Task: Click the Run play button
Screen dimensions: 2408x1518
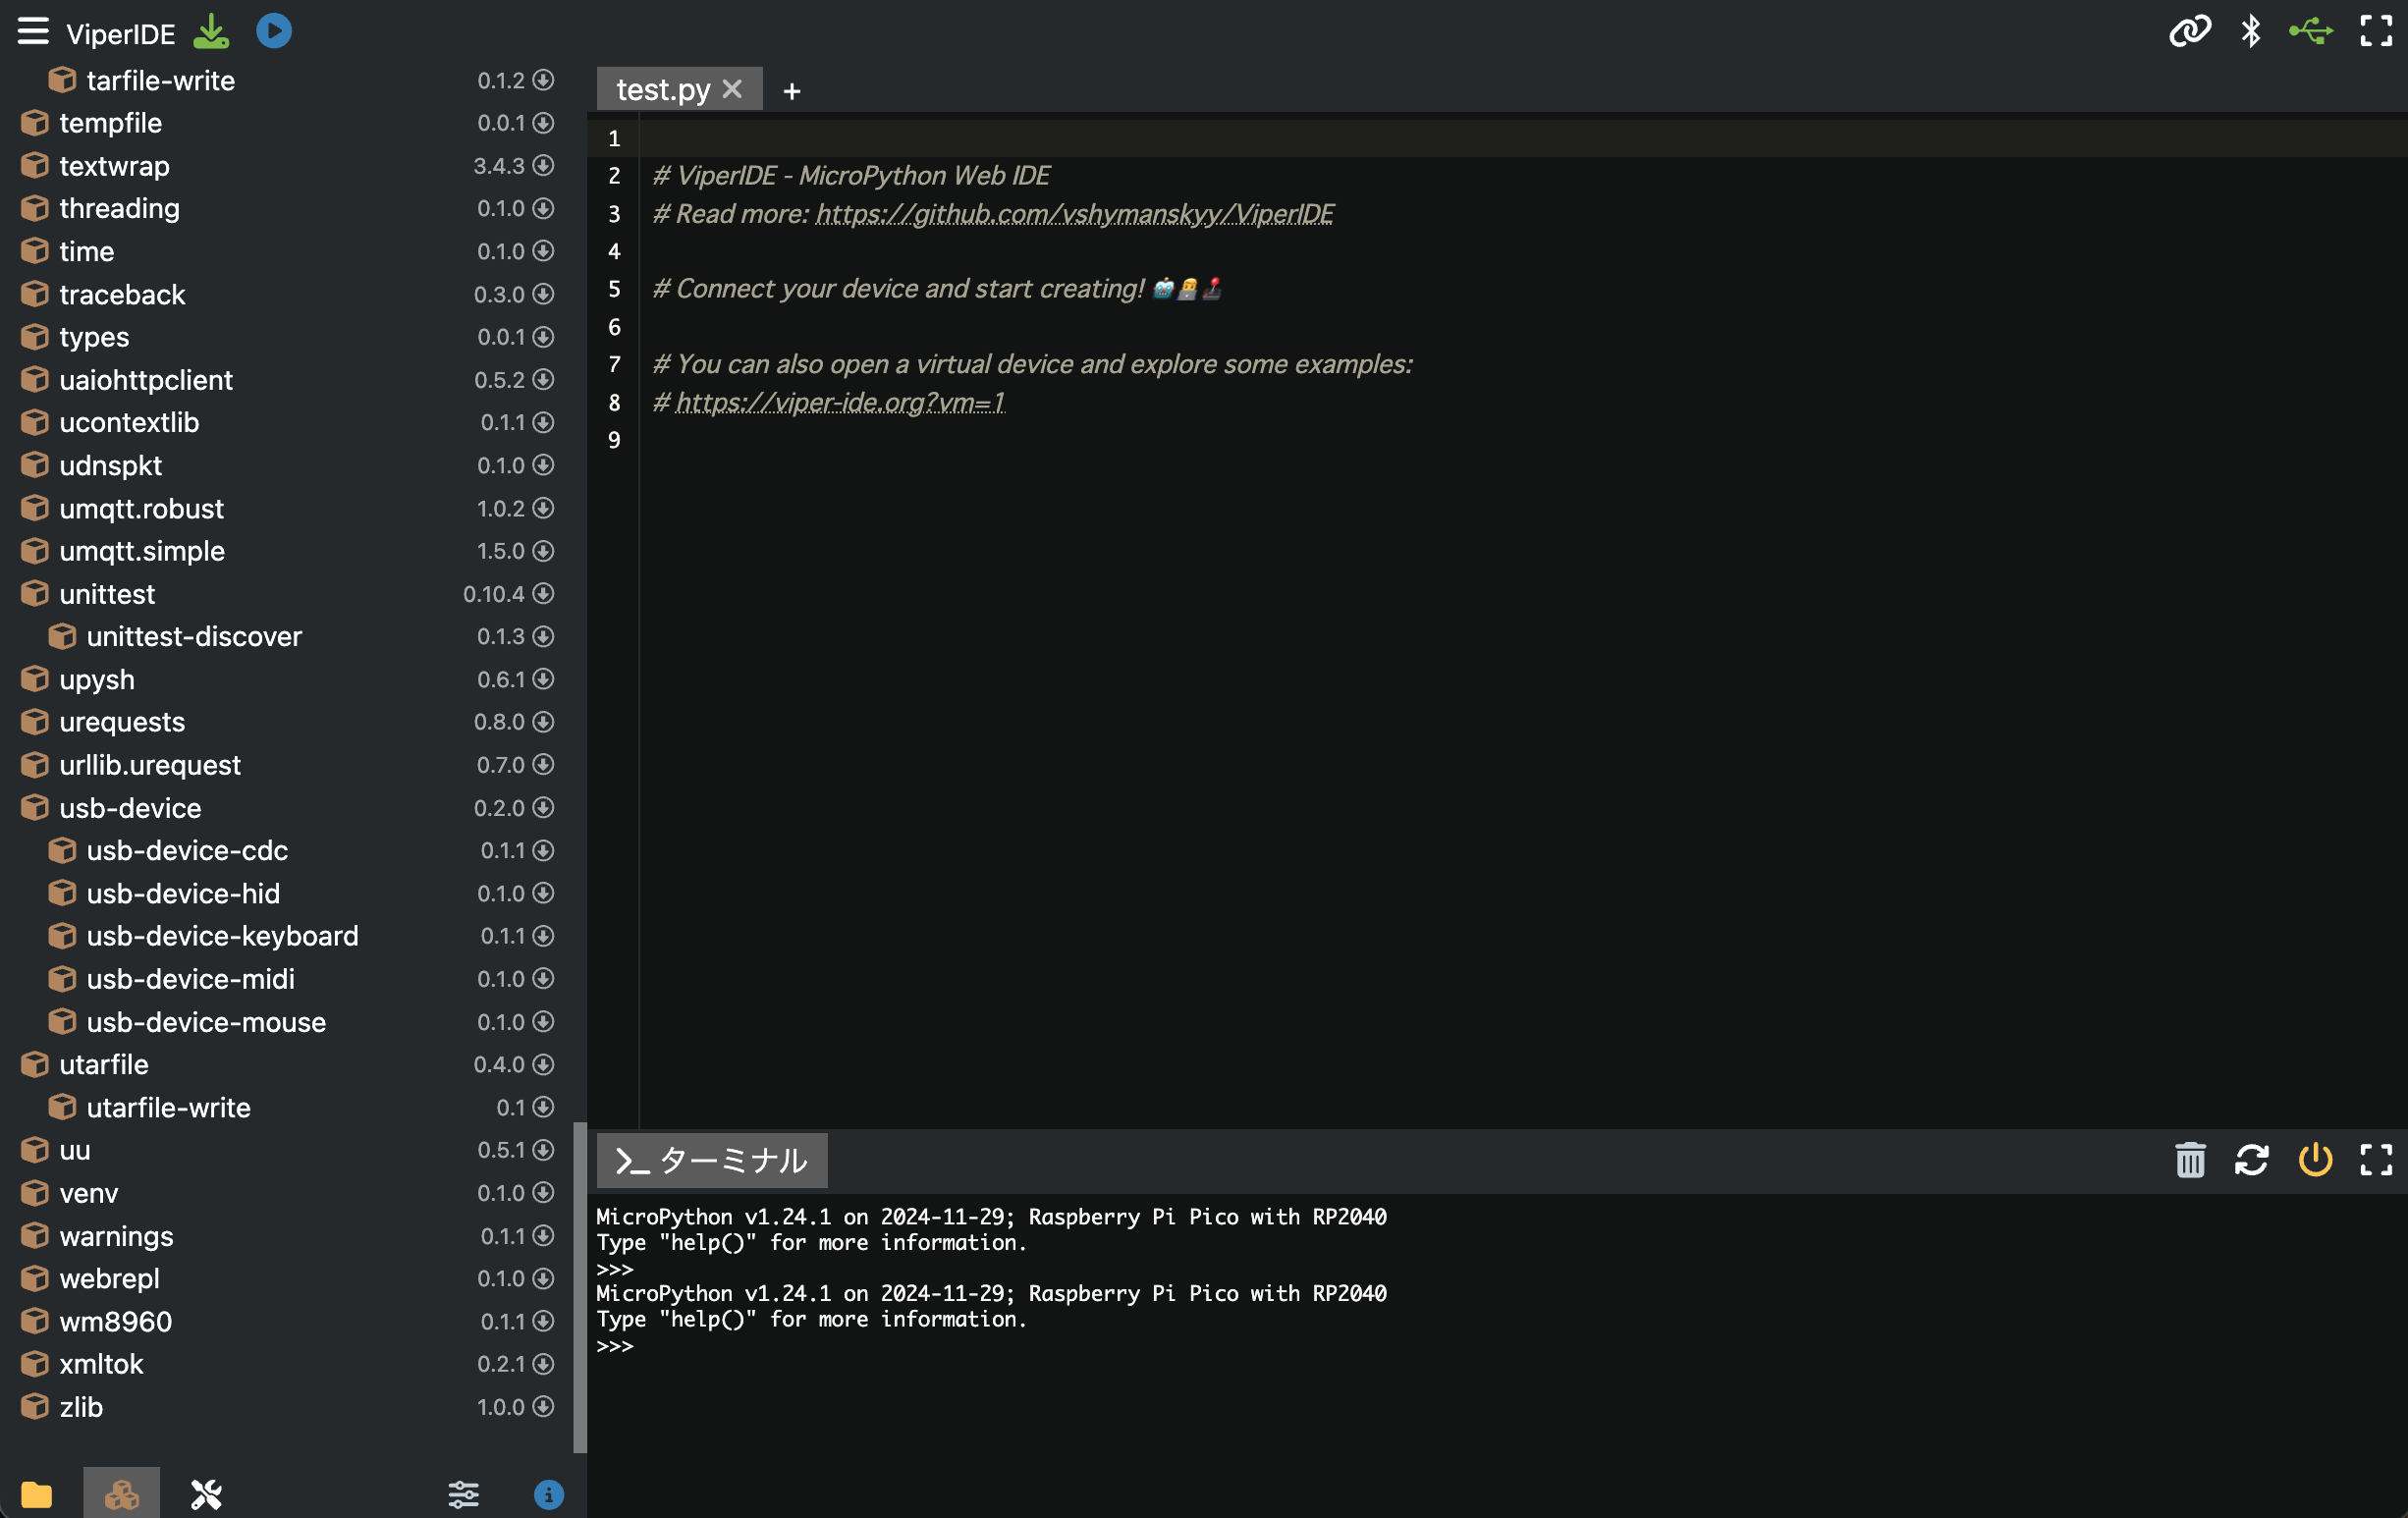Action: click(x=273, y=31)
